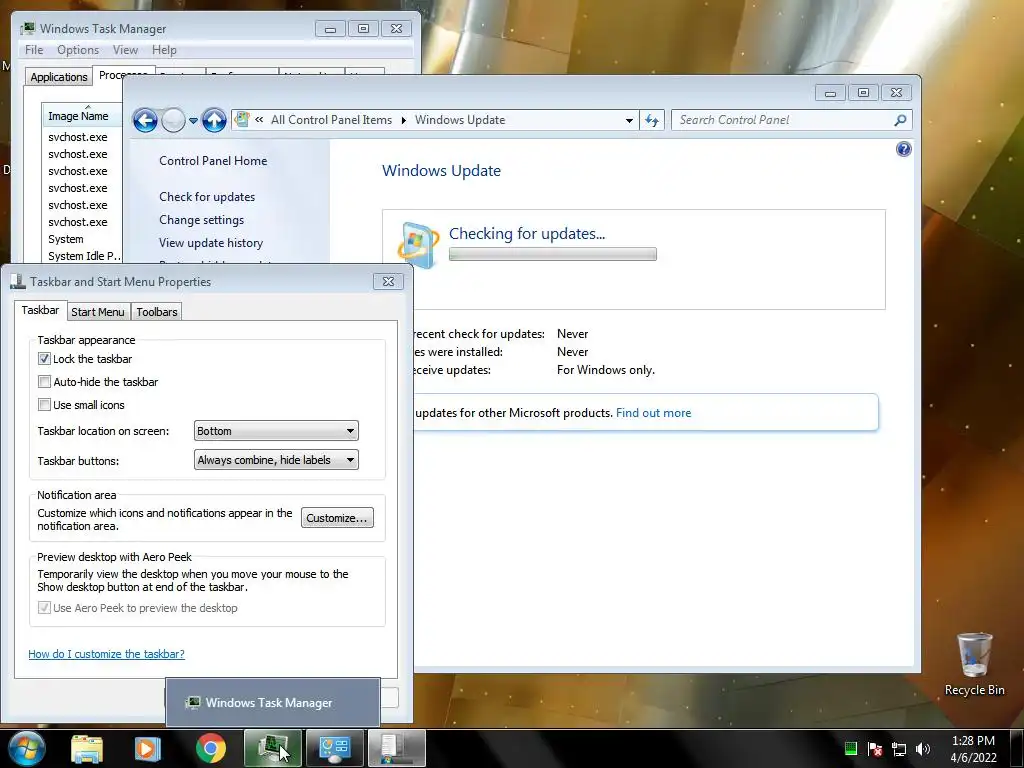
Task: Click the disabled Use Aero Peek checkbox
Action: pos(44,607)
